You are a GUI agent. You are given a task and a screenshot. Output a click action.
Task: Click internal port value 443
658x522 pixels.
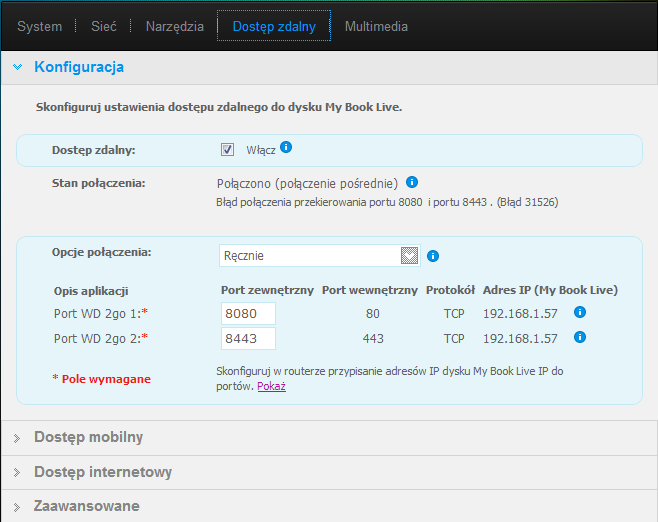point(373,339)
